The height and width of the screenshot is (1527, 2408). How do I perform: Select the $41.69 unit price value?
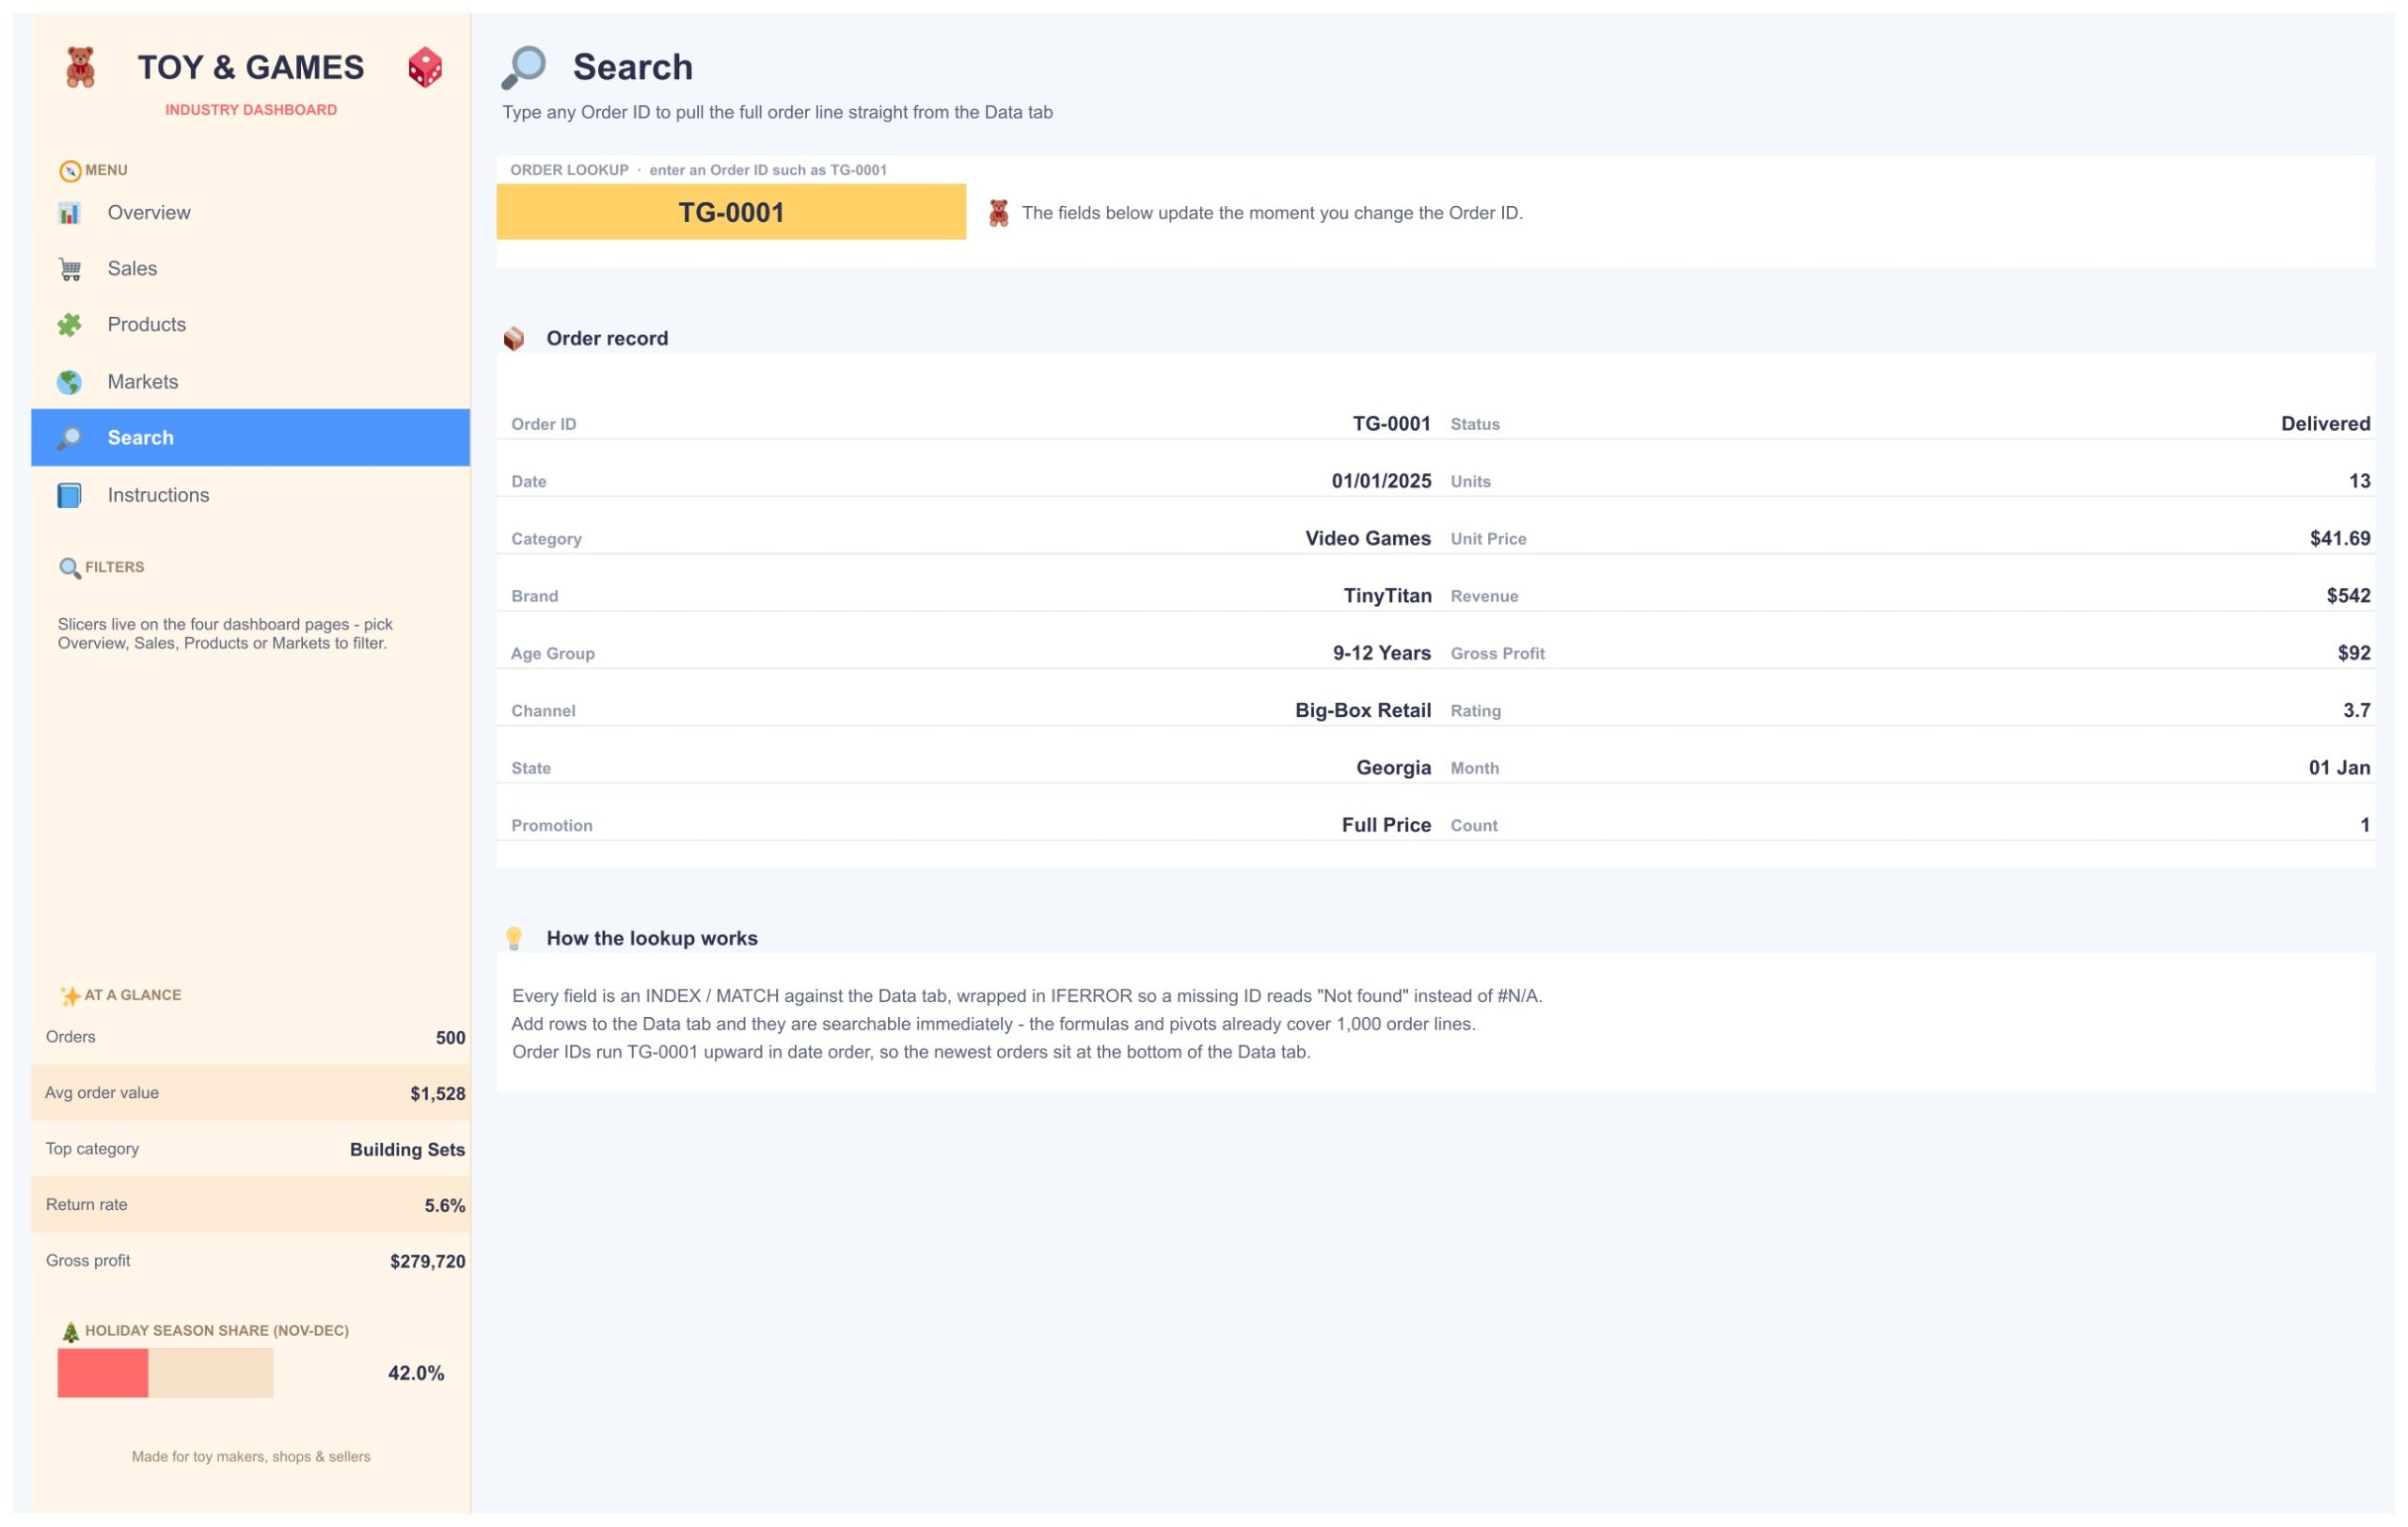pos(2340,539)
